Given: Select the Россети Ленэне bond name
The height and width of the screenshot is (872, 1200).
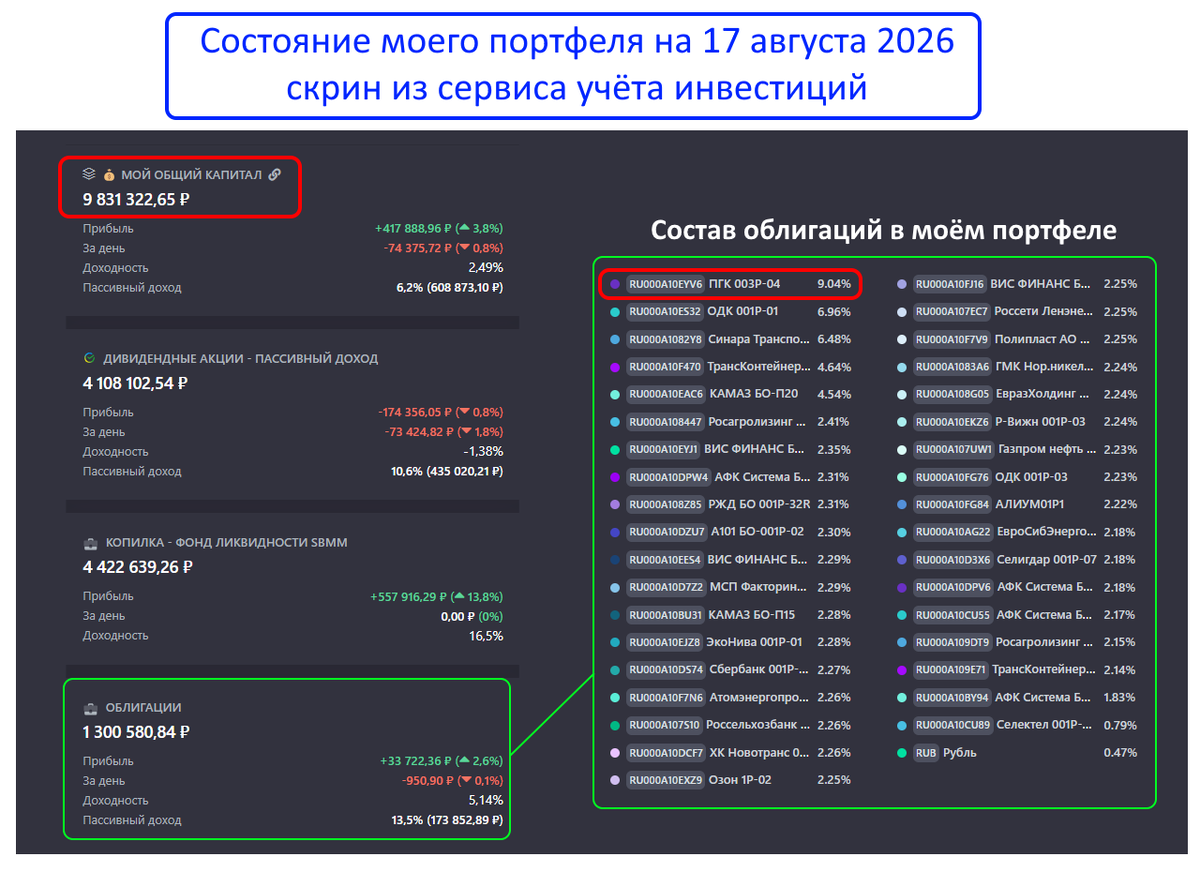Looking at the screenshot, I should pos(1046,312).
